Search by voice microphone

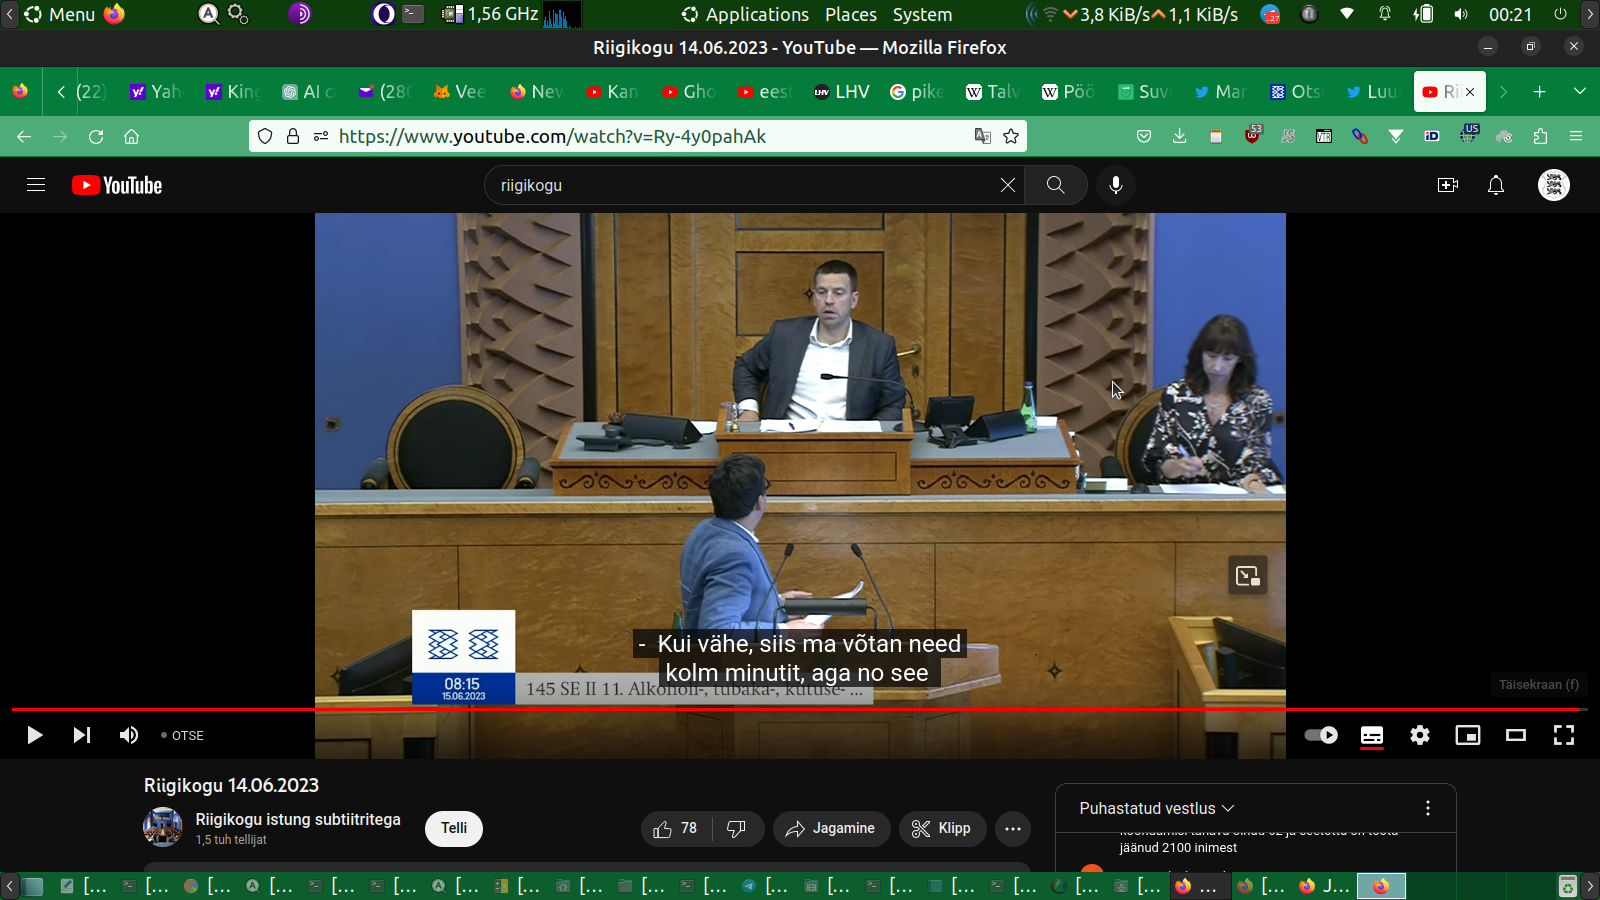(1116, 185)
